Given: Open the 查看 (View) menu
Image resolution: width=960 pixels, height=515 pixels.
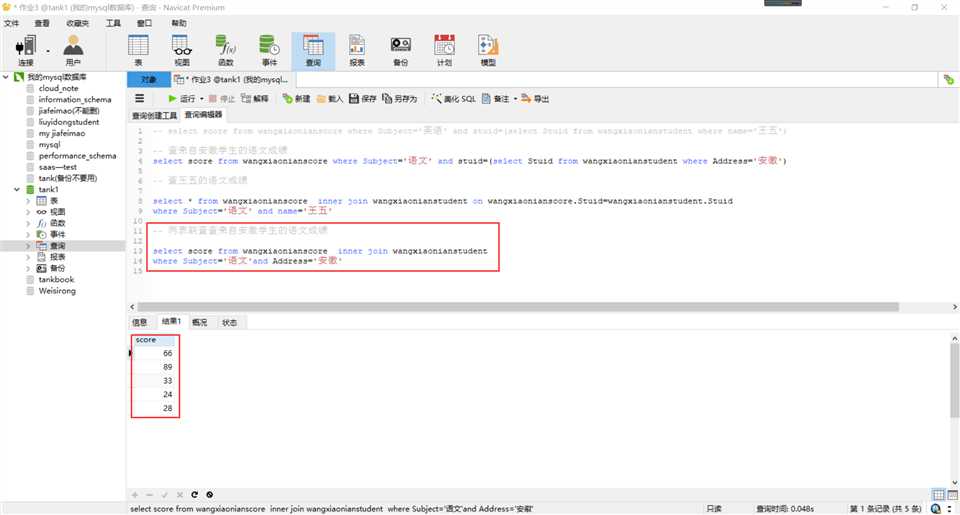Looking at the screenshot, I should pyautogui.click(x=42, y=23).
